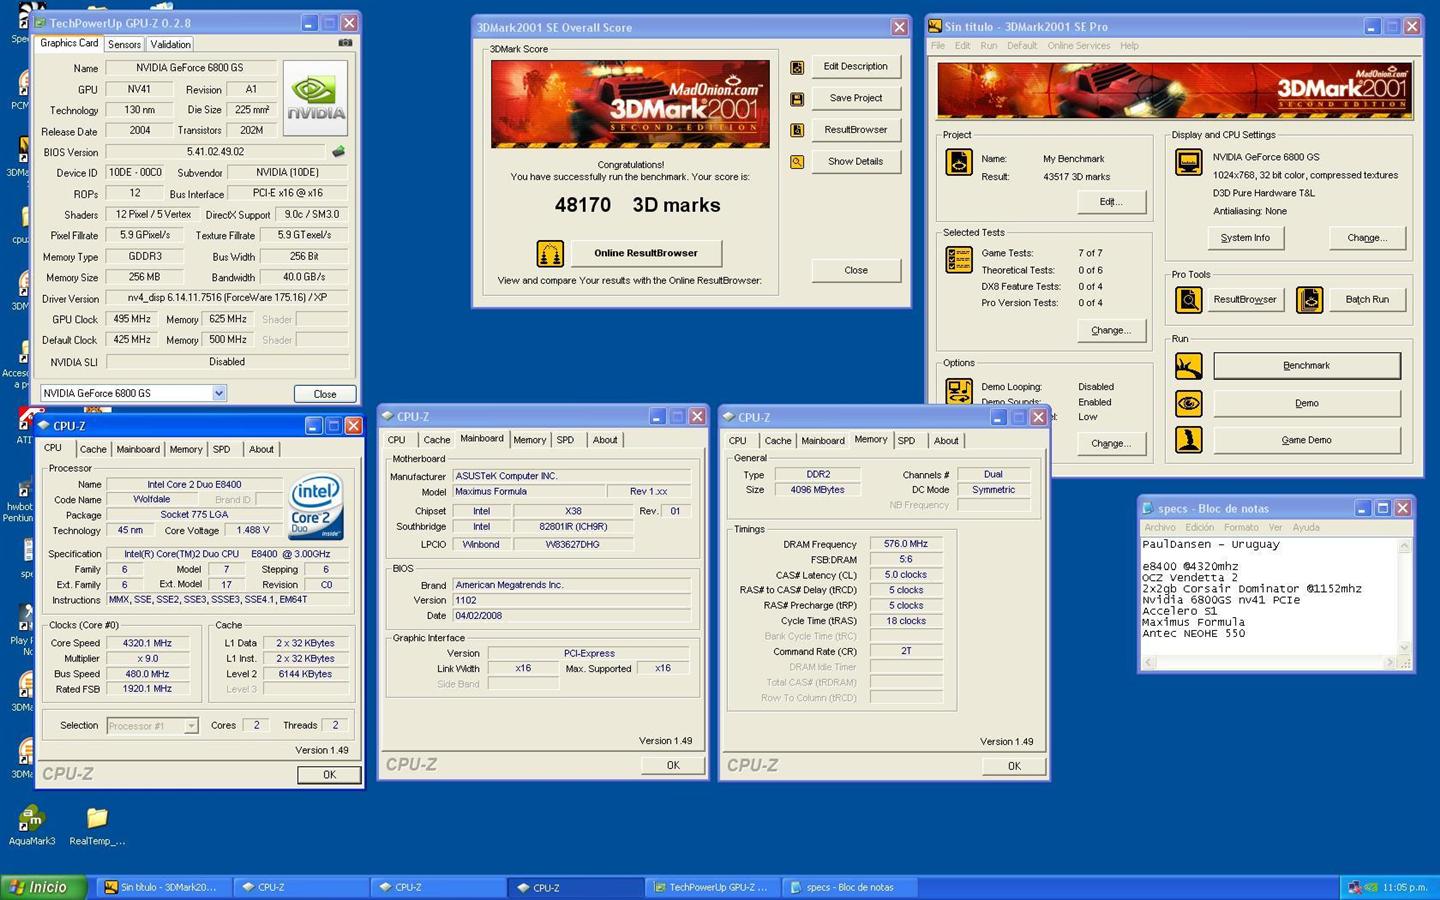Image resolution: width=1440 pixels, height=900 pixels.
Task: Open the Cache tab in CPU-Z processor window
Action: [93, 449]
